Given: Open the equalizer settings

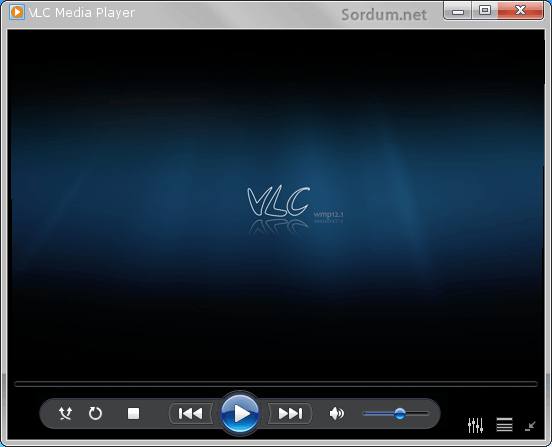Looking at the screenshot, I should (x=475, y=425).
